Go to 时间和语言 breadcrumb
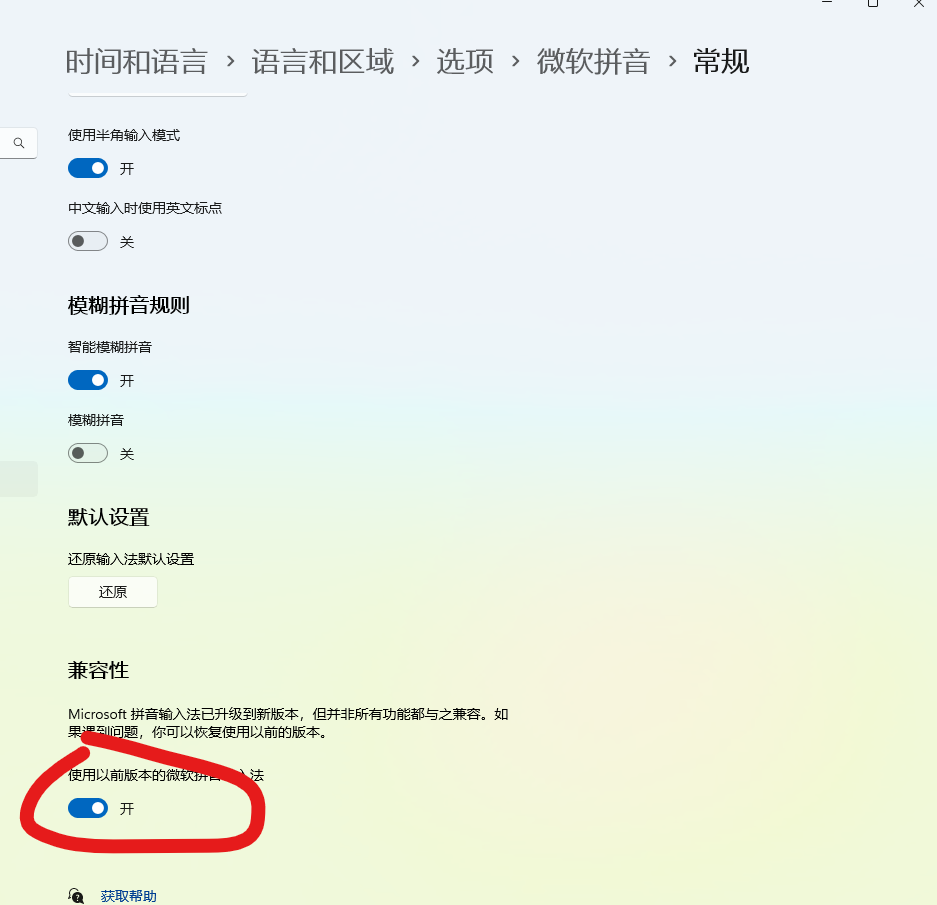The image size is (937, 905). [x=136, y=62]
